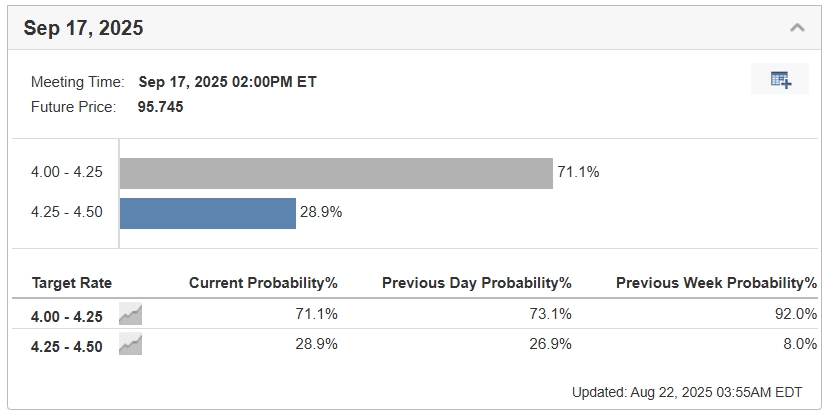Viewport: 831px width, 412px height.
Task: Click the 92.0% previous week probability cell
Action: click(797, 314)
